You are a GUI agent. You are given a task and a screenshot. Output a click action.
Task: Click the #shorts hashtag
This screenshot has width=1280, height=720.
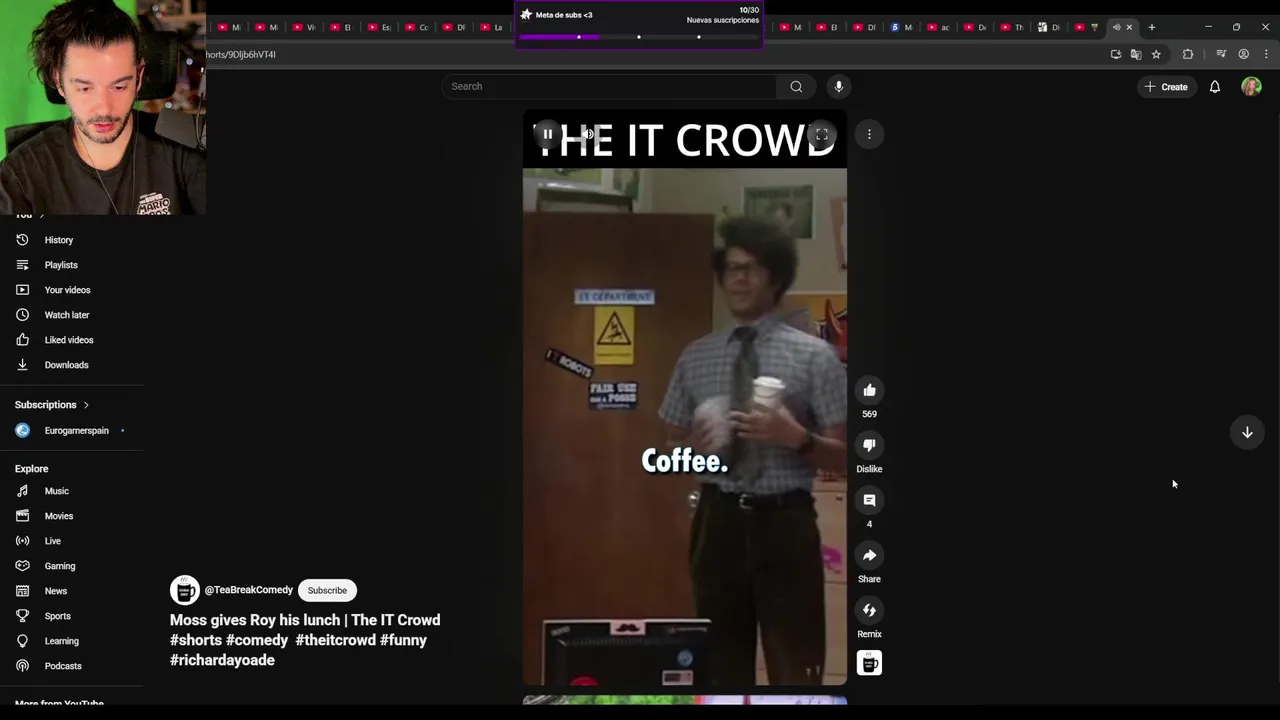point(196,640)
